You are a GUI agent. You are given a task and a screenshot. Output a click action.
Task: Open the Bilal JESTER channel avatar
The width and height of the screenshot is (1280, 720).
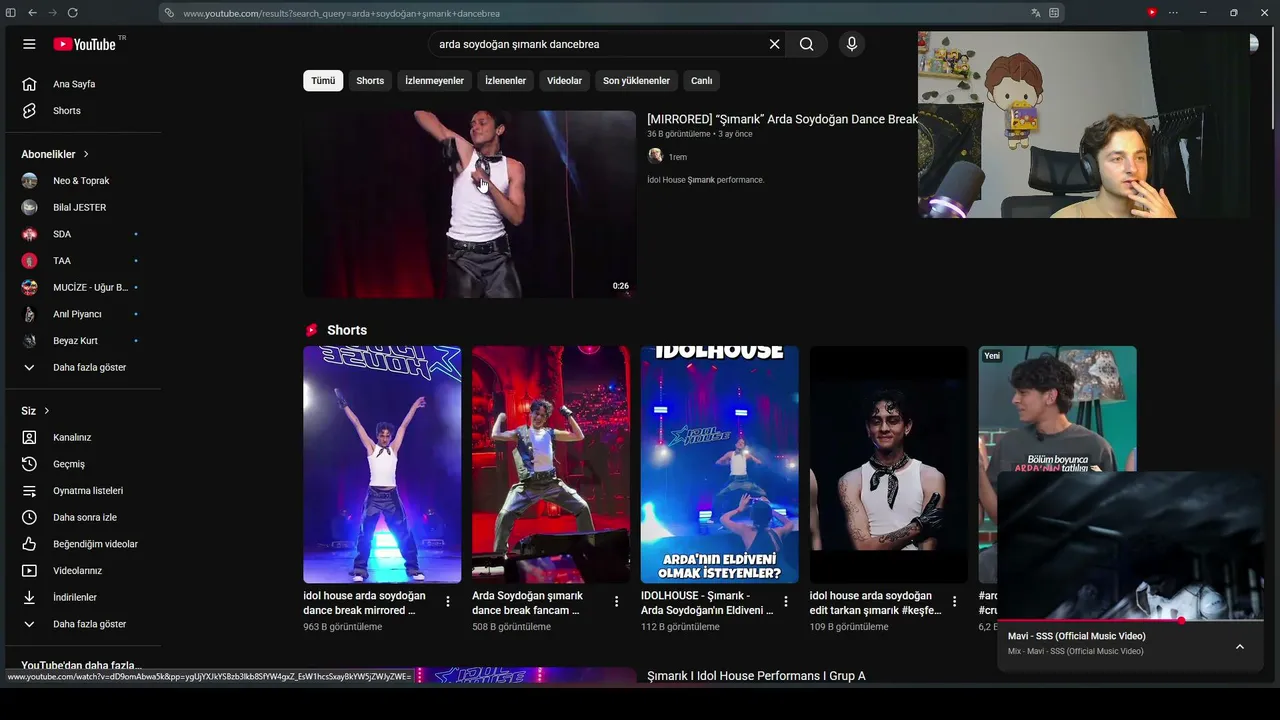point(29,207)
